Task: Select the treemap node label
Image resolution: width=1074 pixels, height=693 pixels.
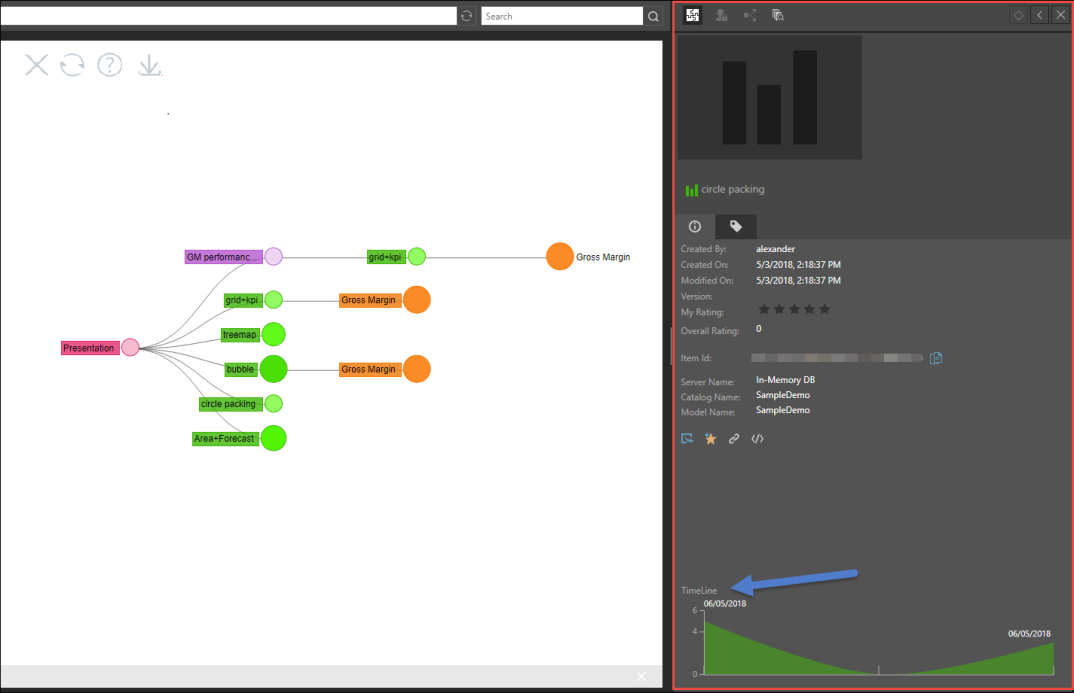Action: (x=239, y=335)
